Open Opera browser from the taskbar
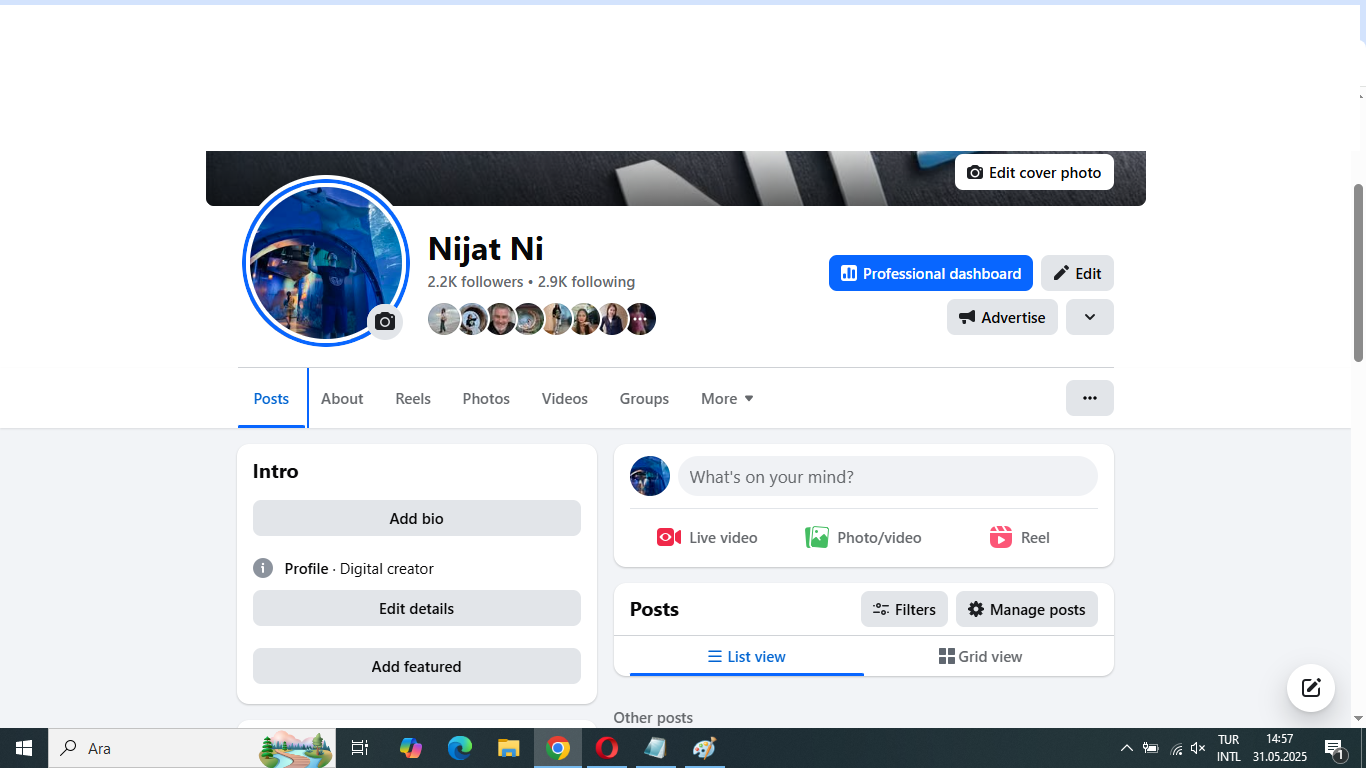 pos(607,748)
